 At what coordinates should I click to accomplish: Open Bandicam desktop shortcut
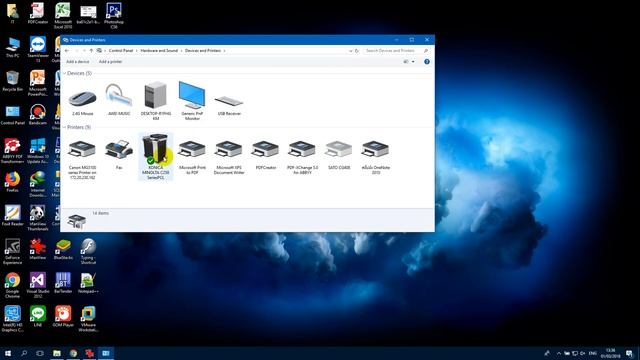(38, 114)
